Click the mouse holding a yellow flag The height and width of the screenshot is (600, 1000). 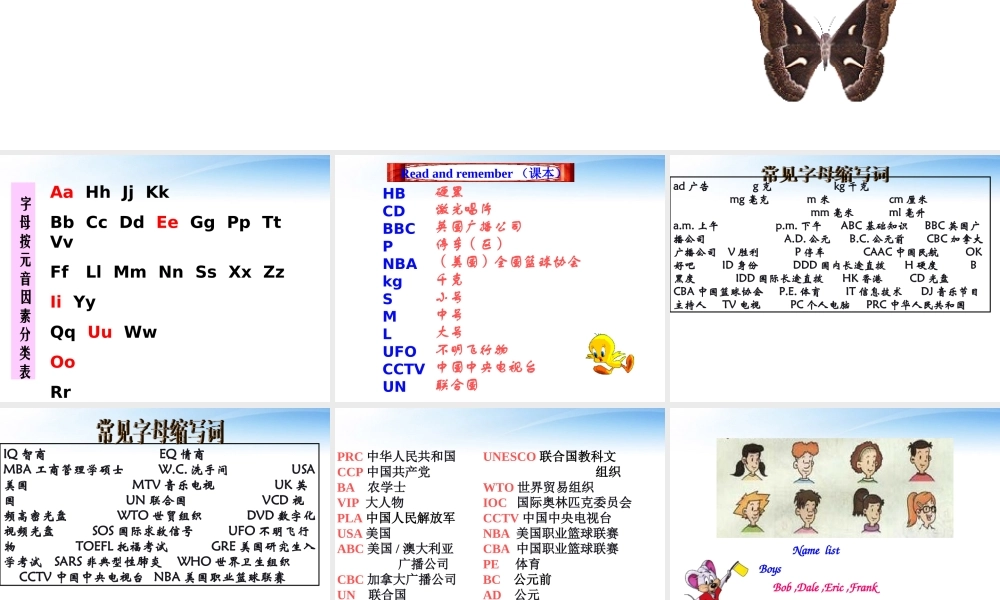(714, 579)
